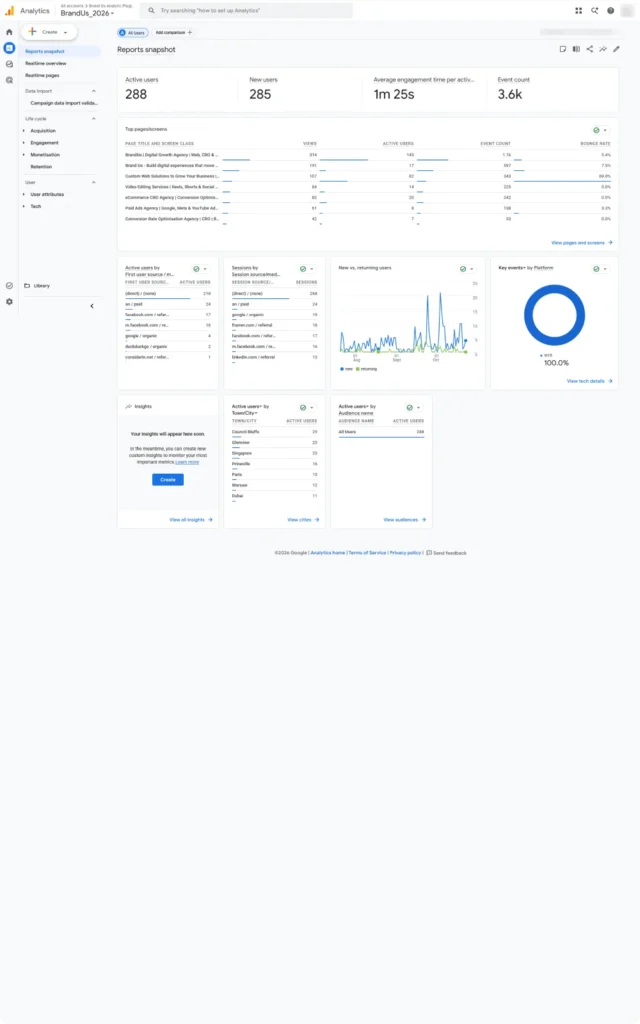The image size is (640, 1024).
Task: Collapse the Data import section
Action: point(93,91)
